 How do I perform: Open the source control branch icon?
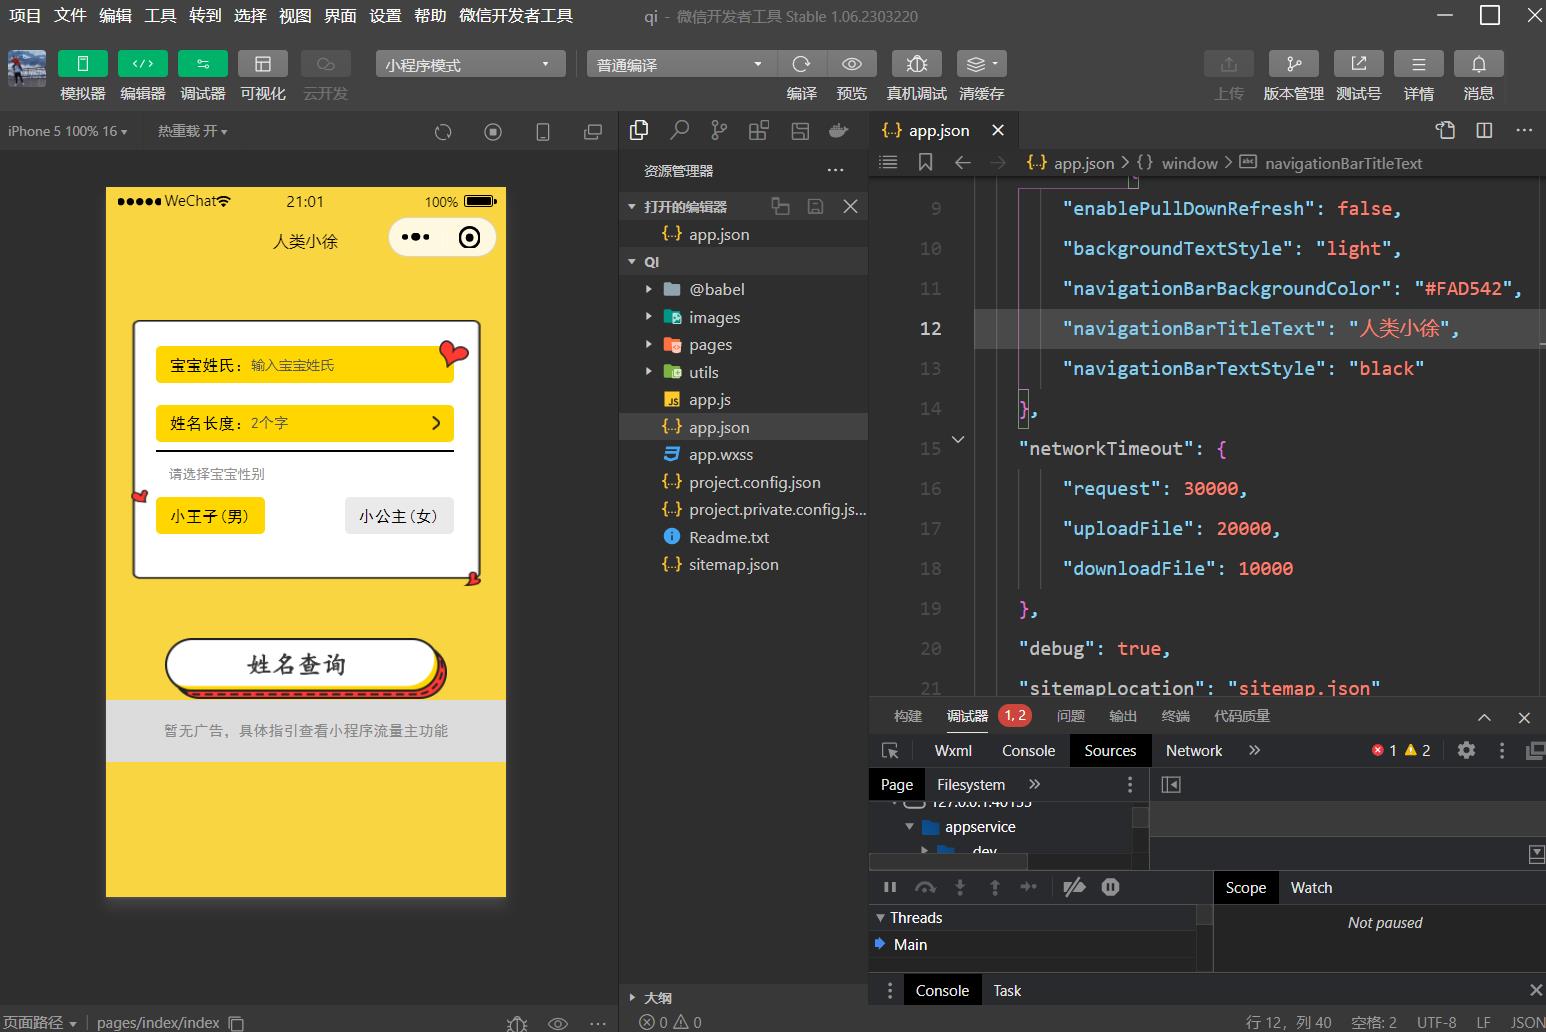(719, 130)
